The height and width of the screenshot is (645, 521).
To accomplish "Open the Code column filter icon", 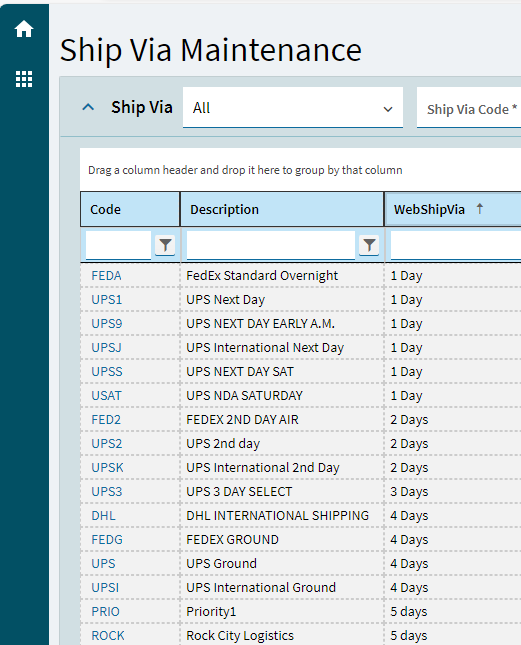I will coord(165,245).
